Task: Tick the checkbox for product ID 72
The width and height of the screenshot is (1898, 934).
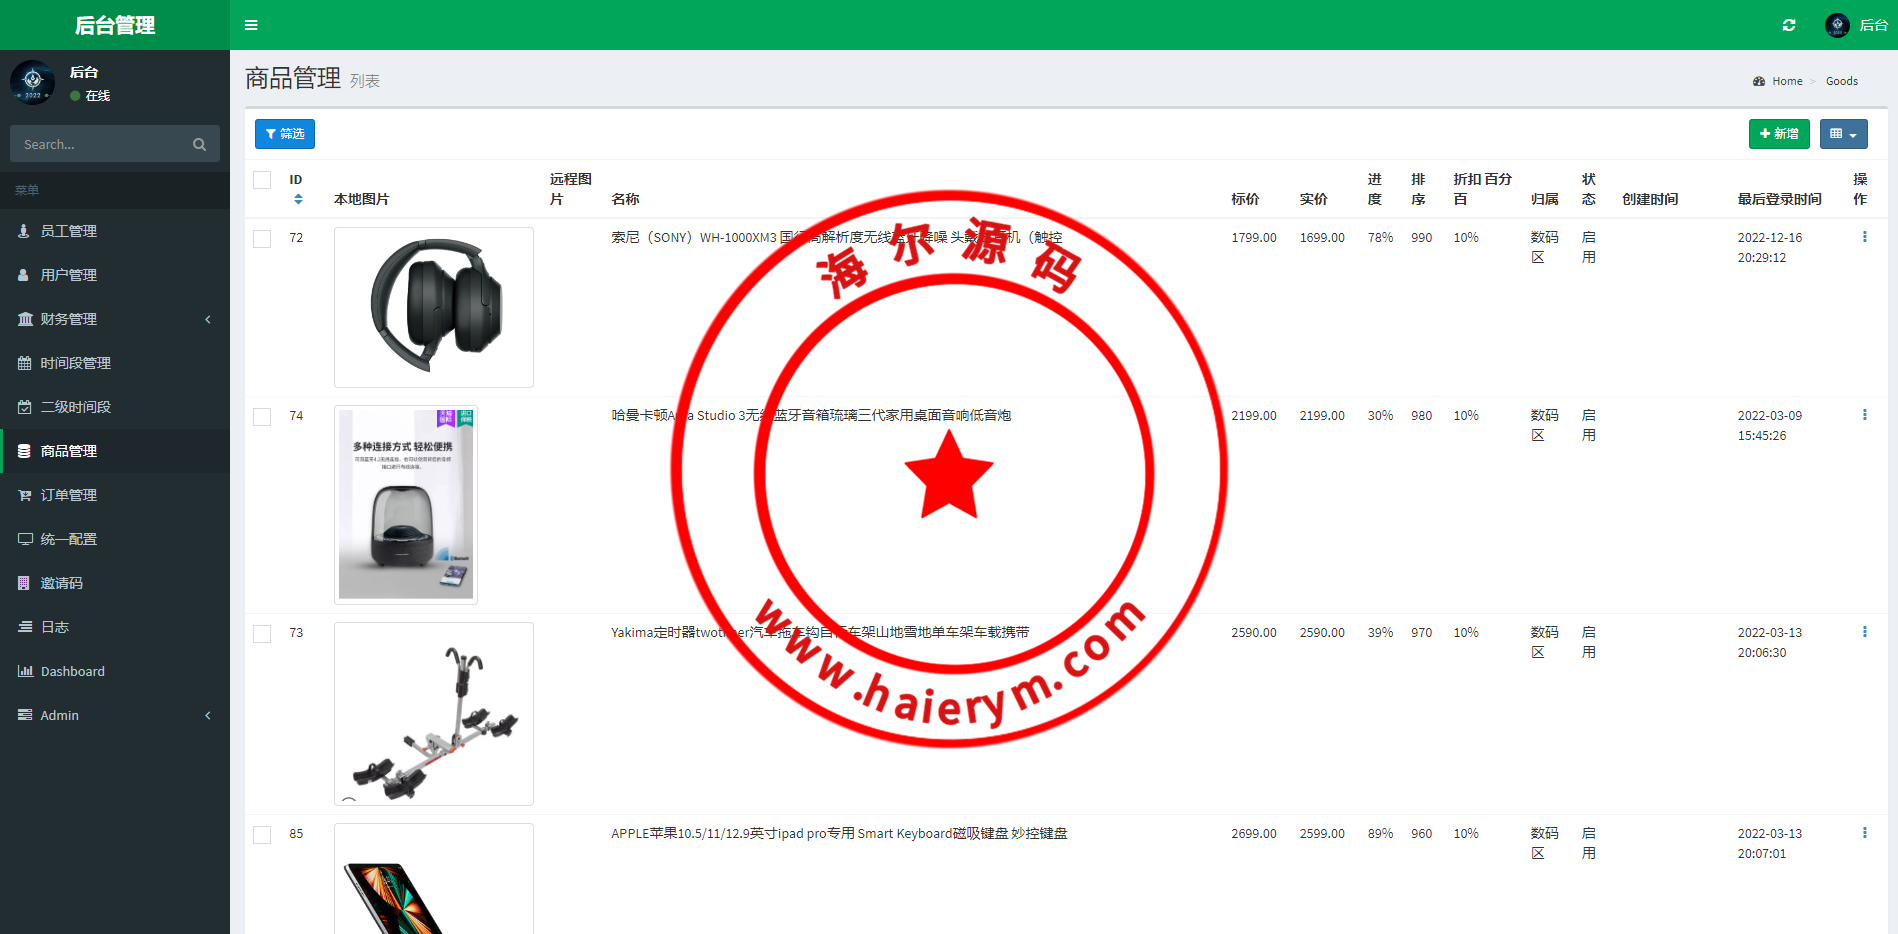Action: click(x=262, y=238)
